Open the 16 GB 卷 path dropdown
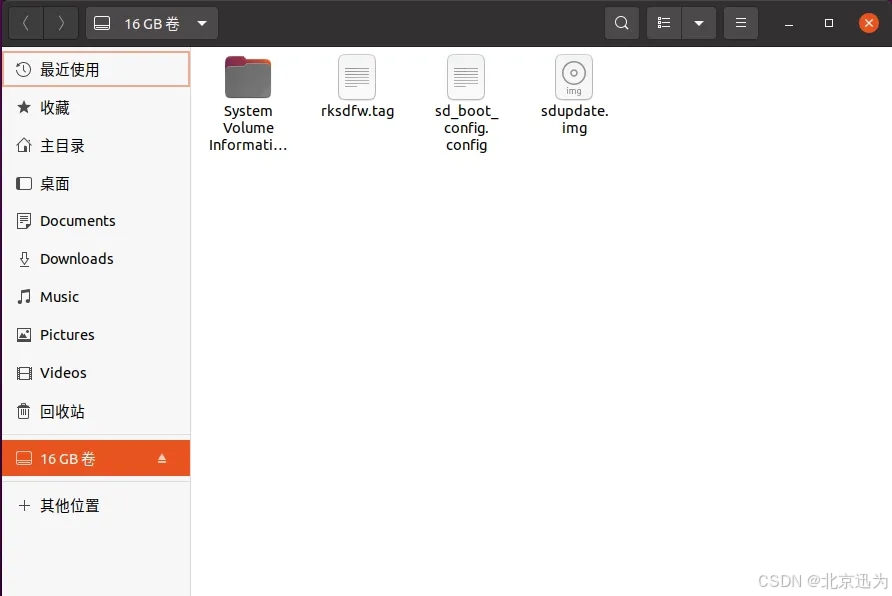 (x=151, y=23)
